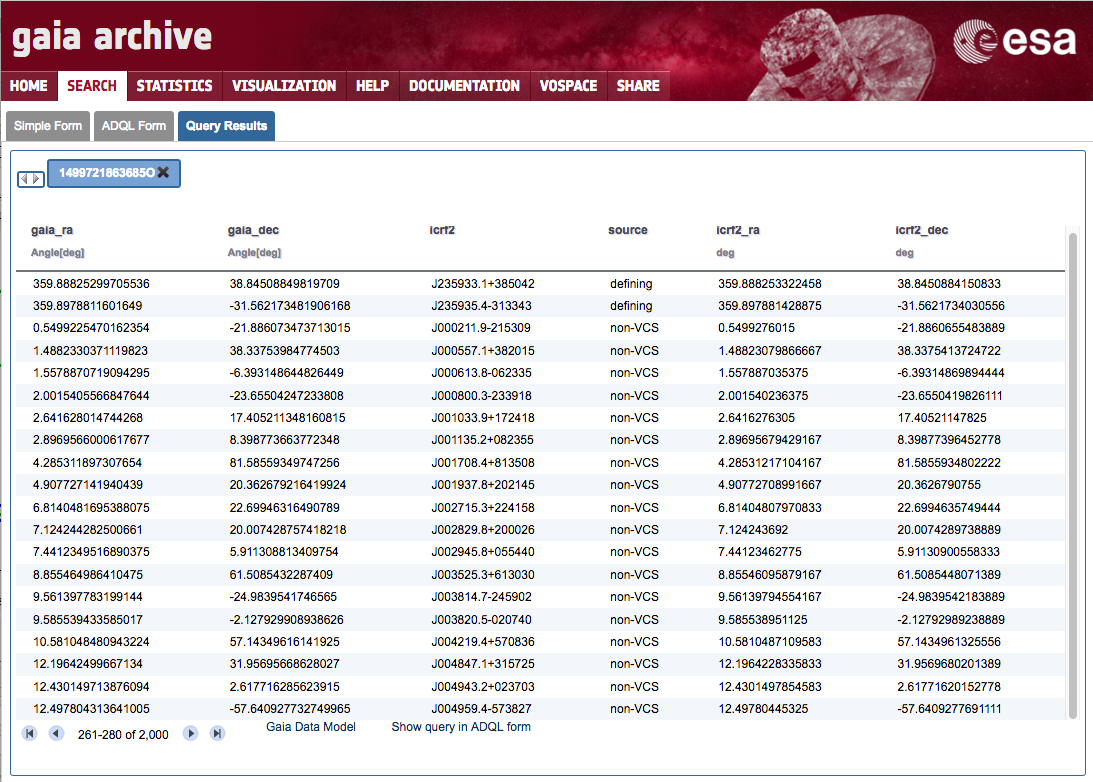
Task: Click gaia_dec value -31.562173481906168
Action: [290, 306]
